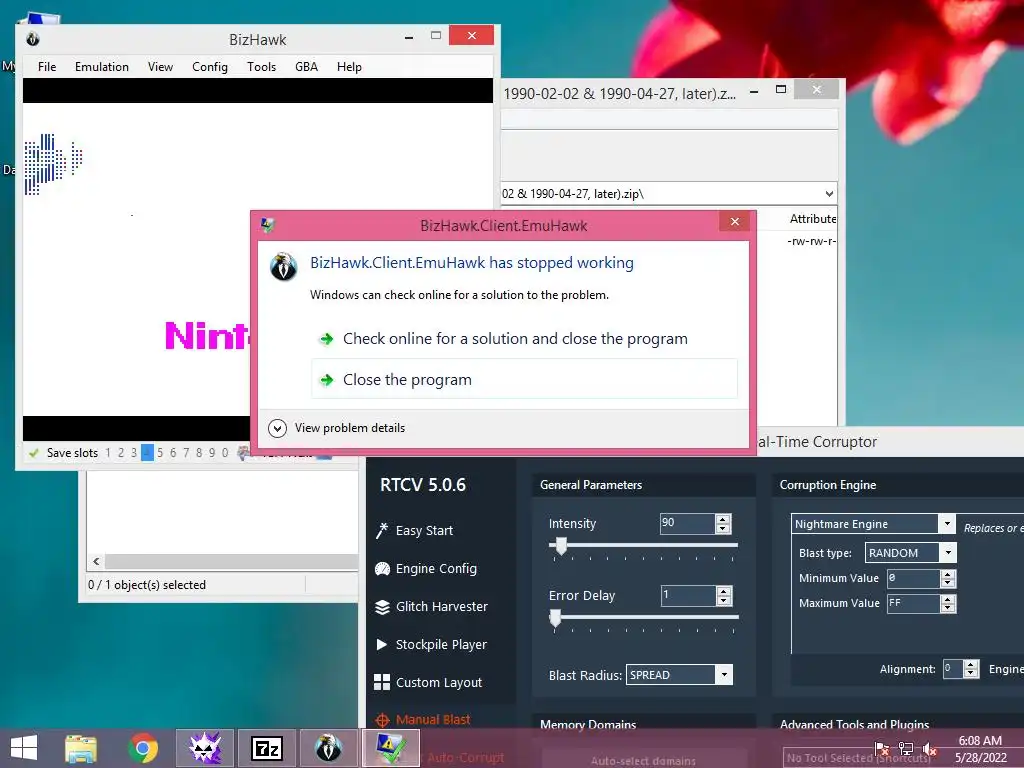Expand View problem details
The height and width of the screenshot is (768, 1024).
tap(336, 428)
